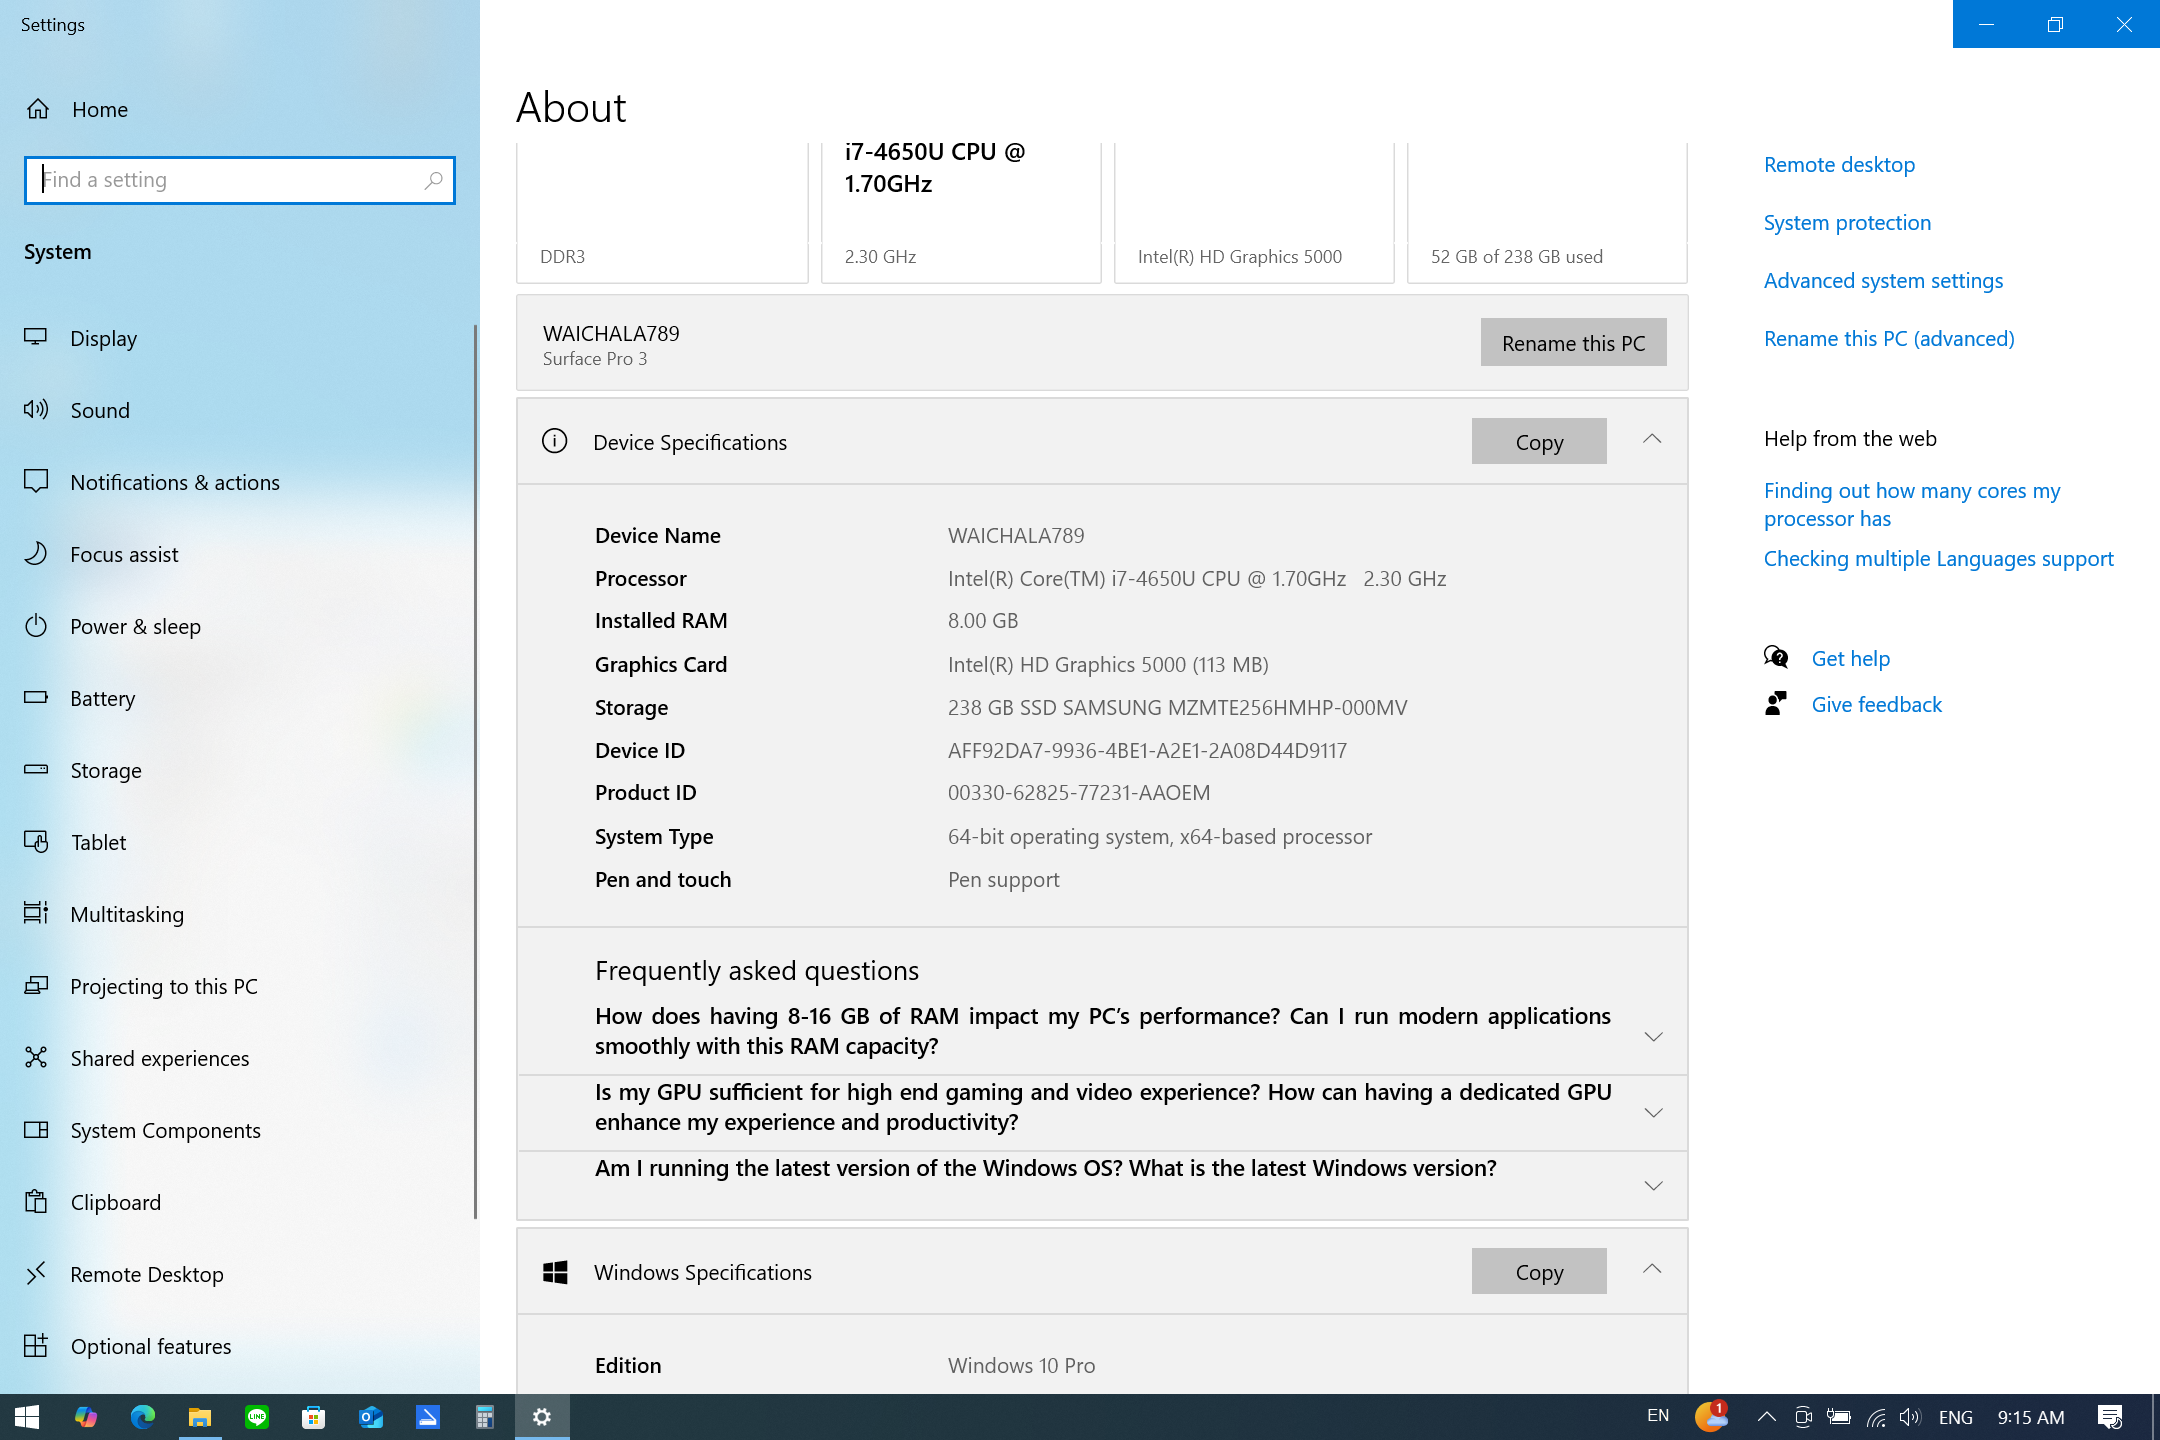Click the Get help chat icon
The height and width of the screenshot is (1440, 2160).
coord(1776,657)
